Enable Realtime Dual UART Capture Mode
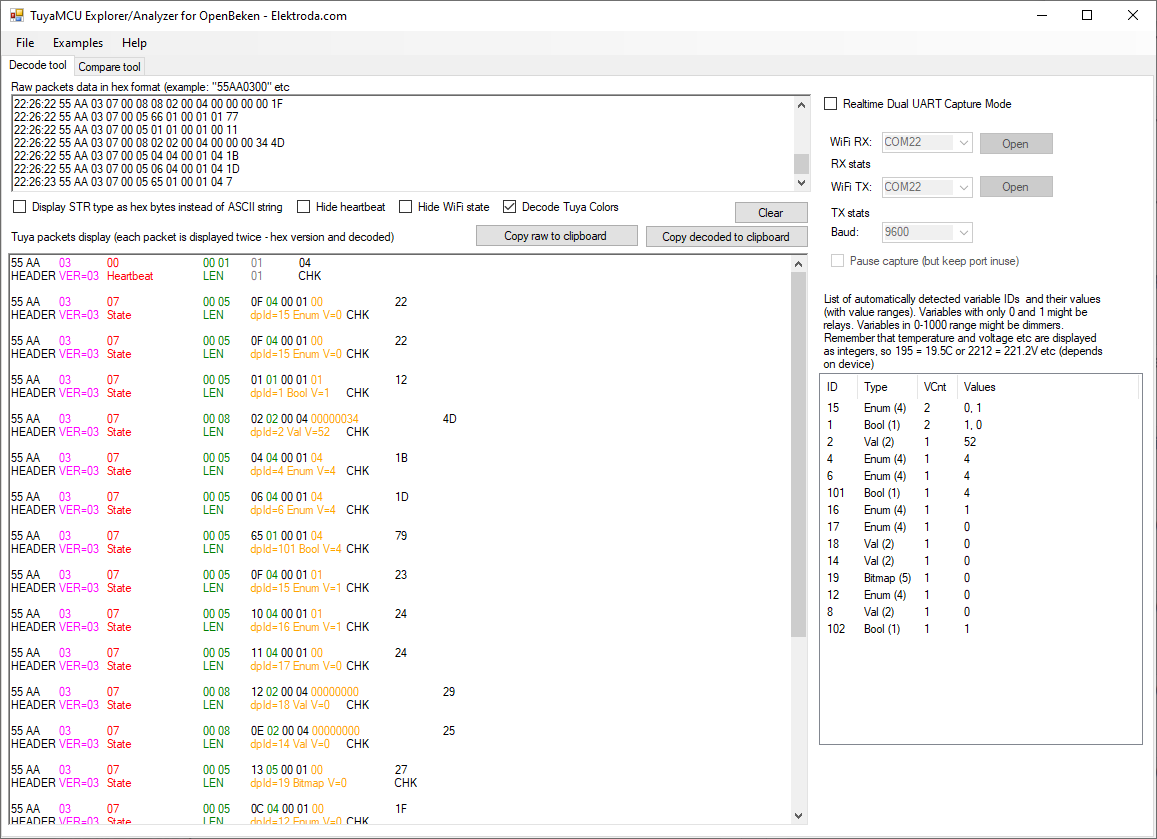 tap(831, 104)
